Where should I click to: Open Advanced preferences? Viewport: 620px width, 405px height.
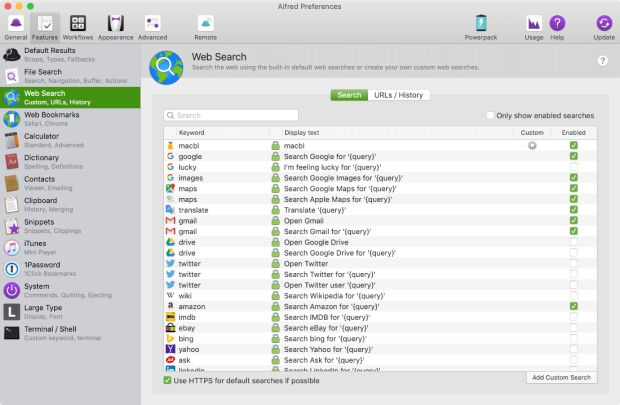(x=153, y=28)
